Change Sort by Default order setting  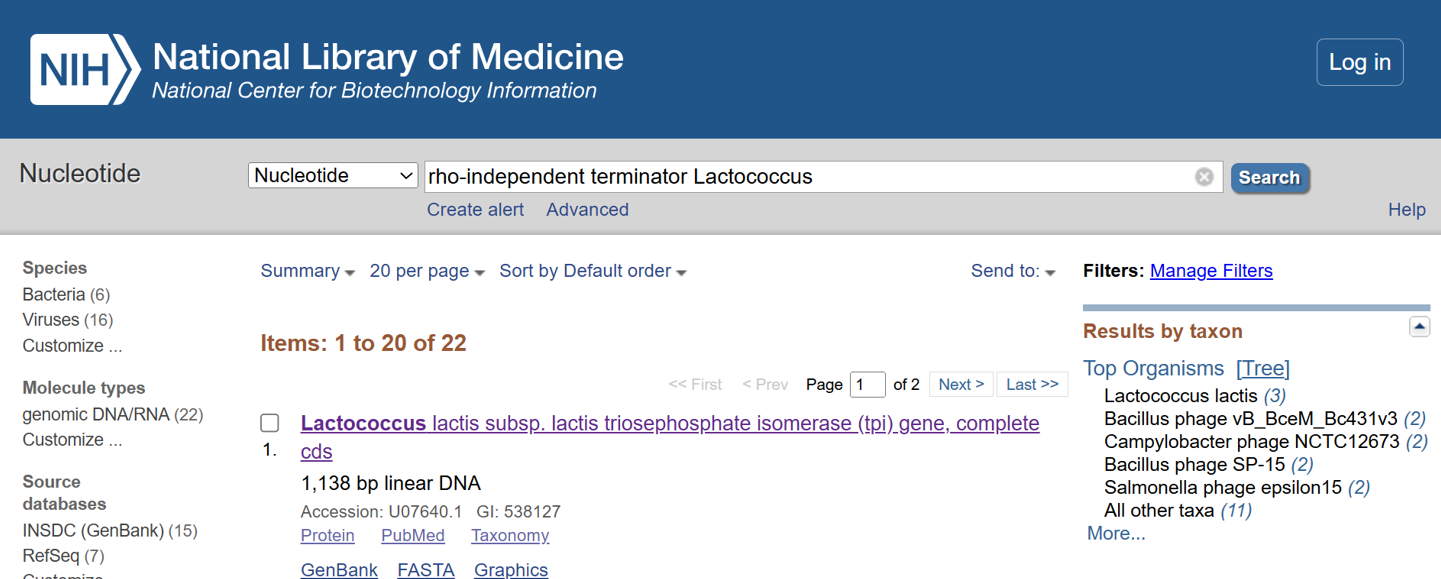pos(593,271)
